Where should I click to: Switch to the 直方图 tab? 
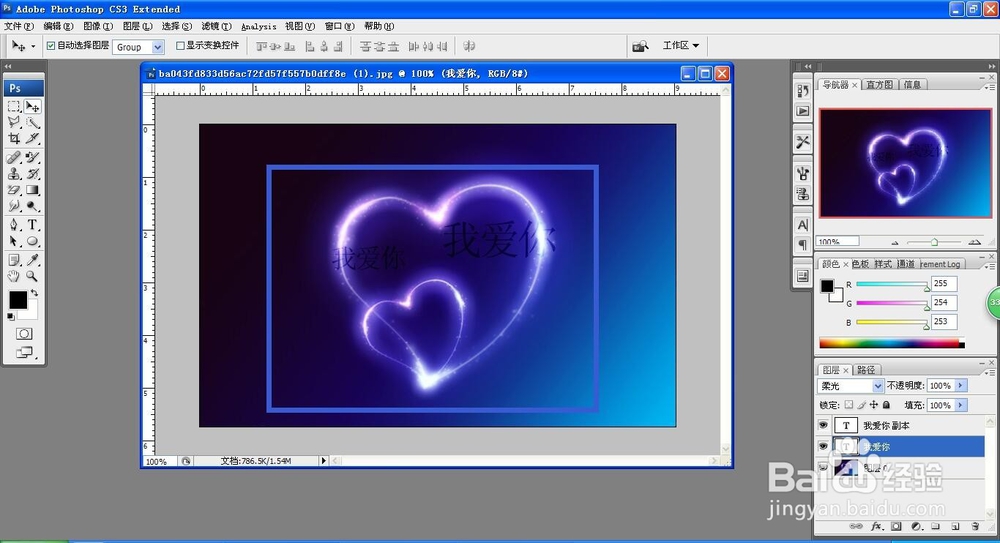pos(879,84)
